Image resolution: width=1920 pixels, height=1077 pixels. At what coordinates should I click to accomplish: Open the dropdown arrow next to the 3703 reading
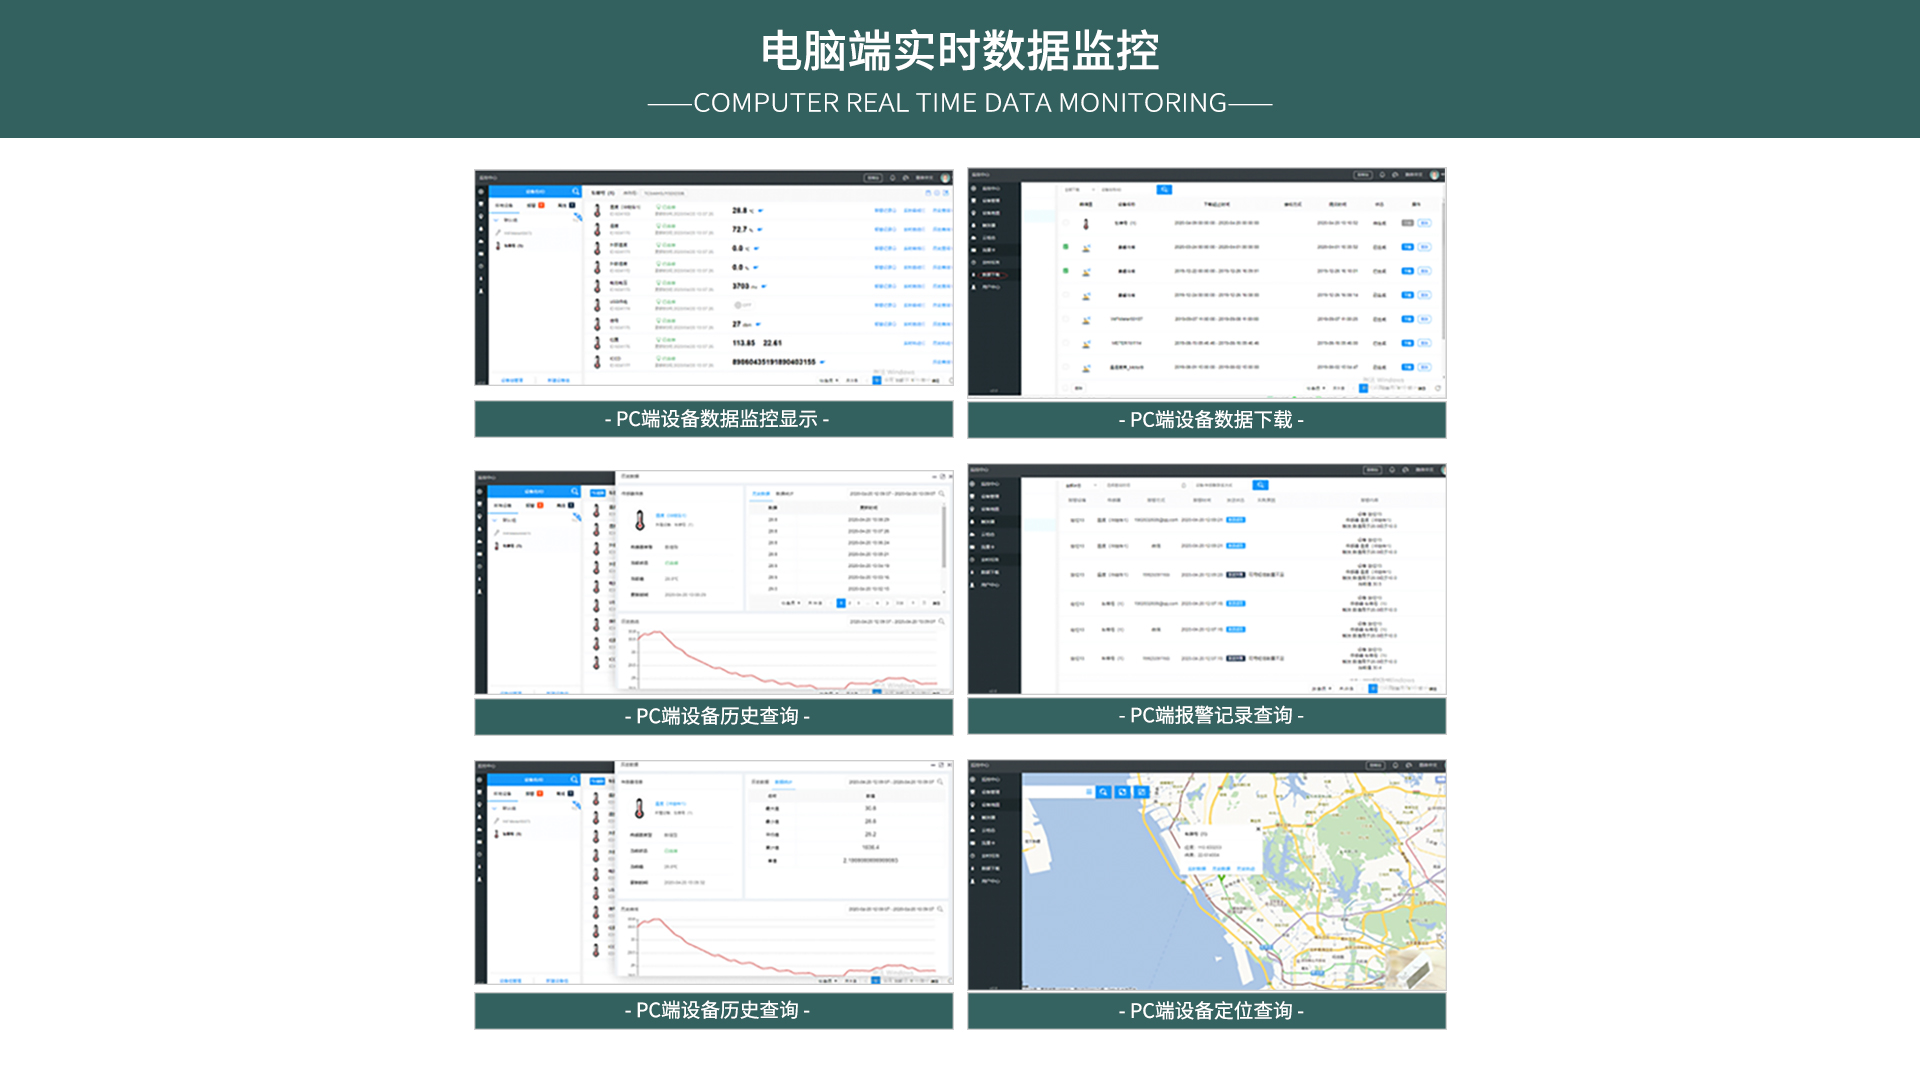click(x=764, y=287)
